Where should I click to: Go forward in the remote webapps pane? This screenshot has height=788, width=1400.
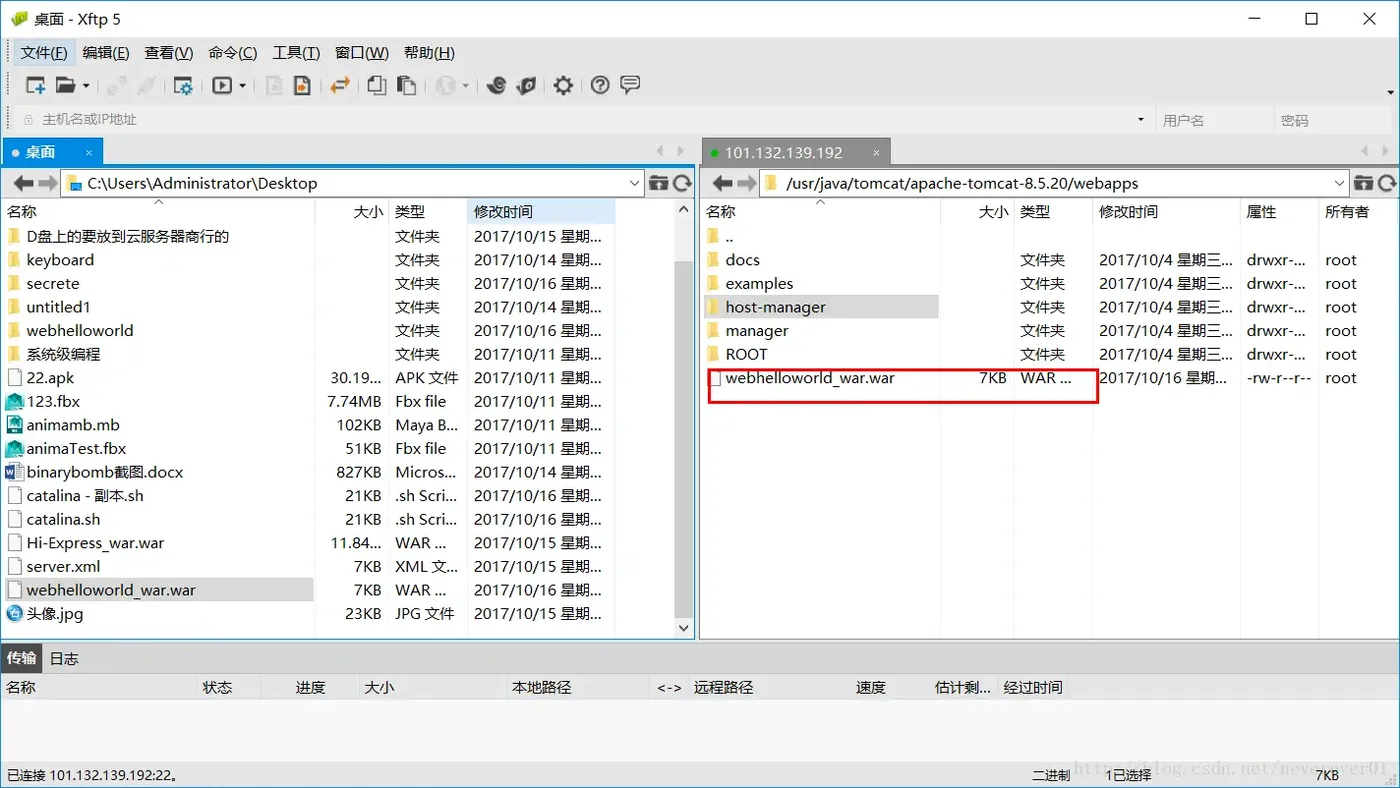click(x=748, y=183)
